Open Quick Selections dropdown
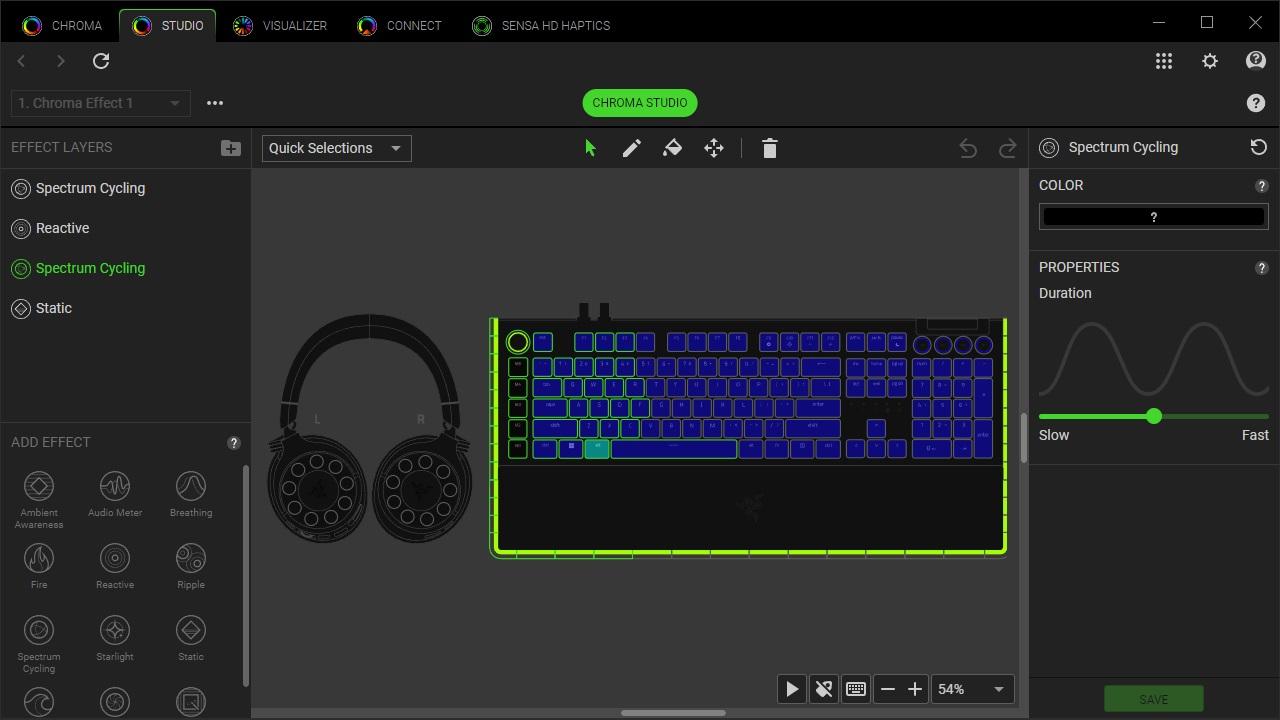The image size is (1280, 720). point(336,148)
